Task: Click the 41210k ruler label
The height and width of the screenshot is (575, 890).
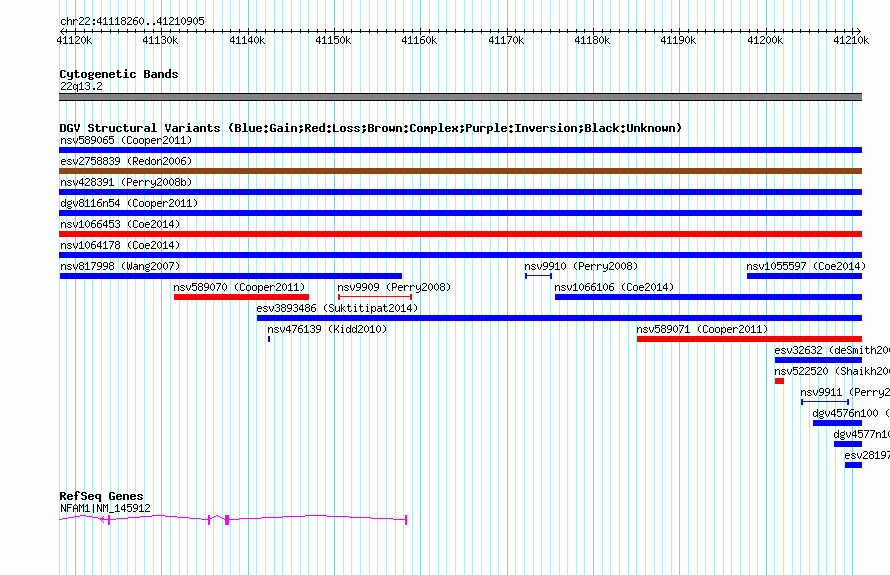Action: pyautogui.click(x=851, y=40)
